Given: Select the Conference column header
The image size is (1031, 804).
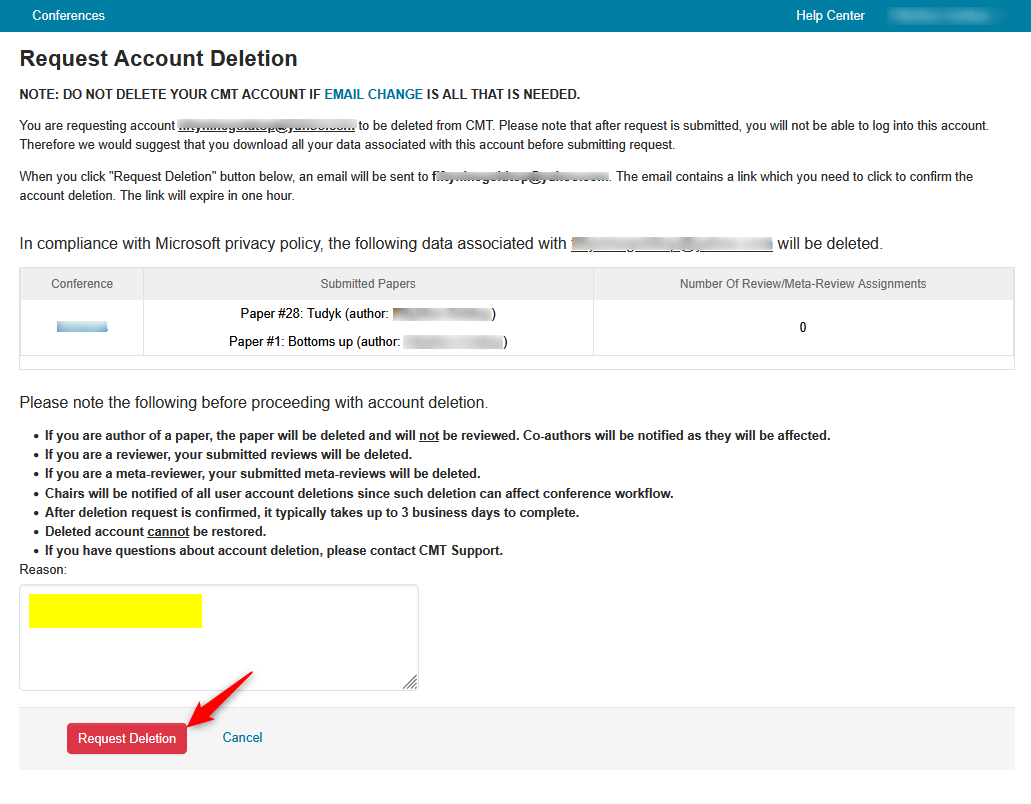Looking at the screenshot, I should 82,283.
